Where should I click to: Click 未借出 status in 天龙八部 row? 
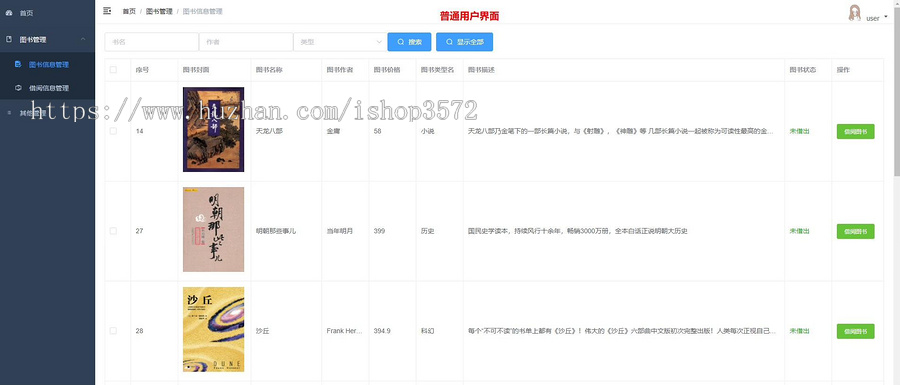pyautogui.click(x=800, y=131)
